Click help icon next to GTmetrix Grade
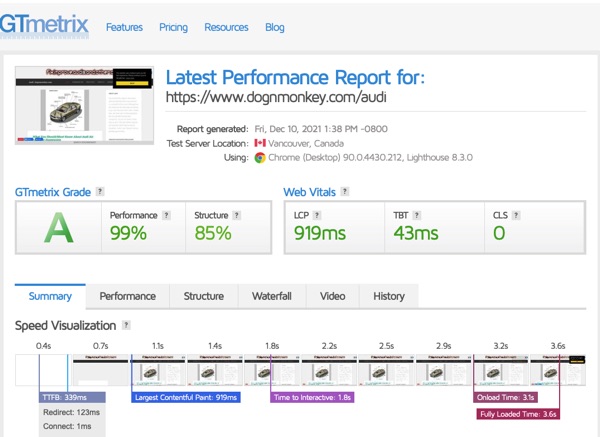The width and height of the screenshot is (600, 437). click(100, 191)
